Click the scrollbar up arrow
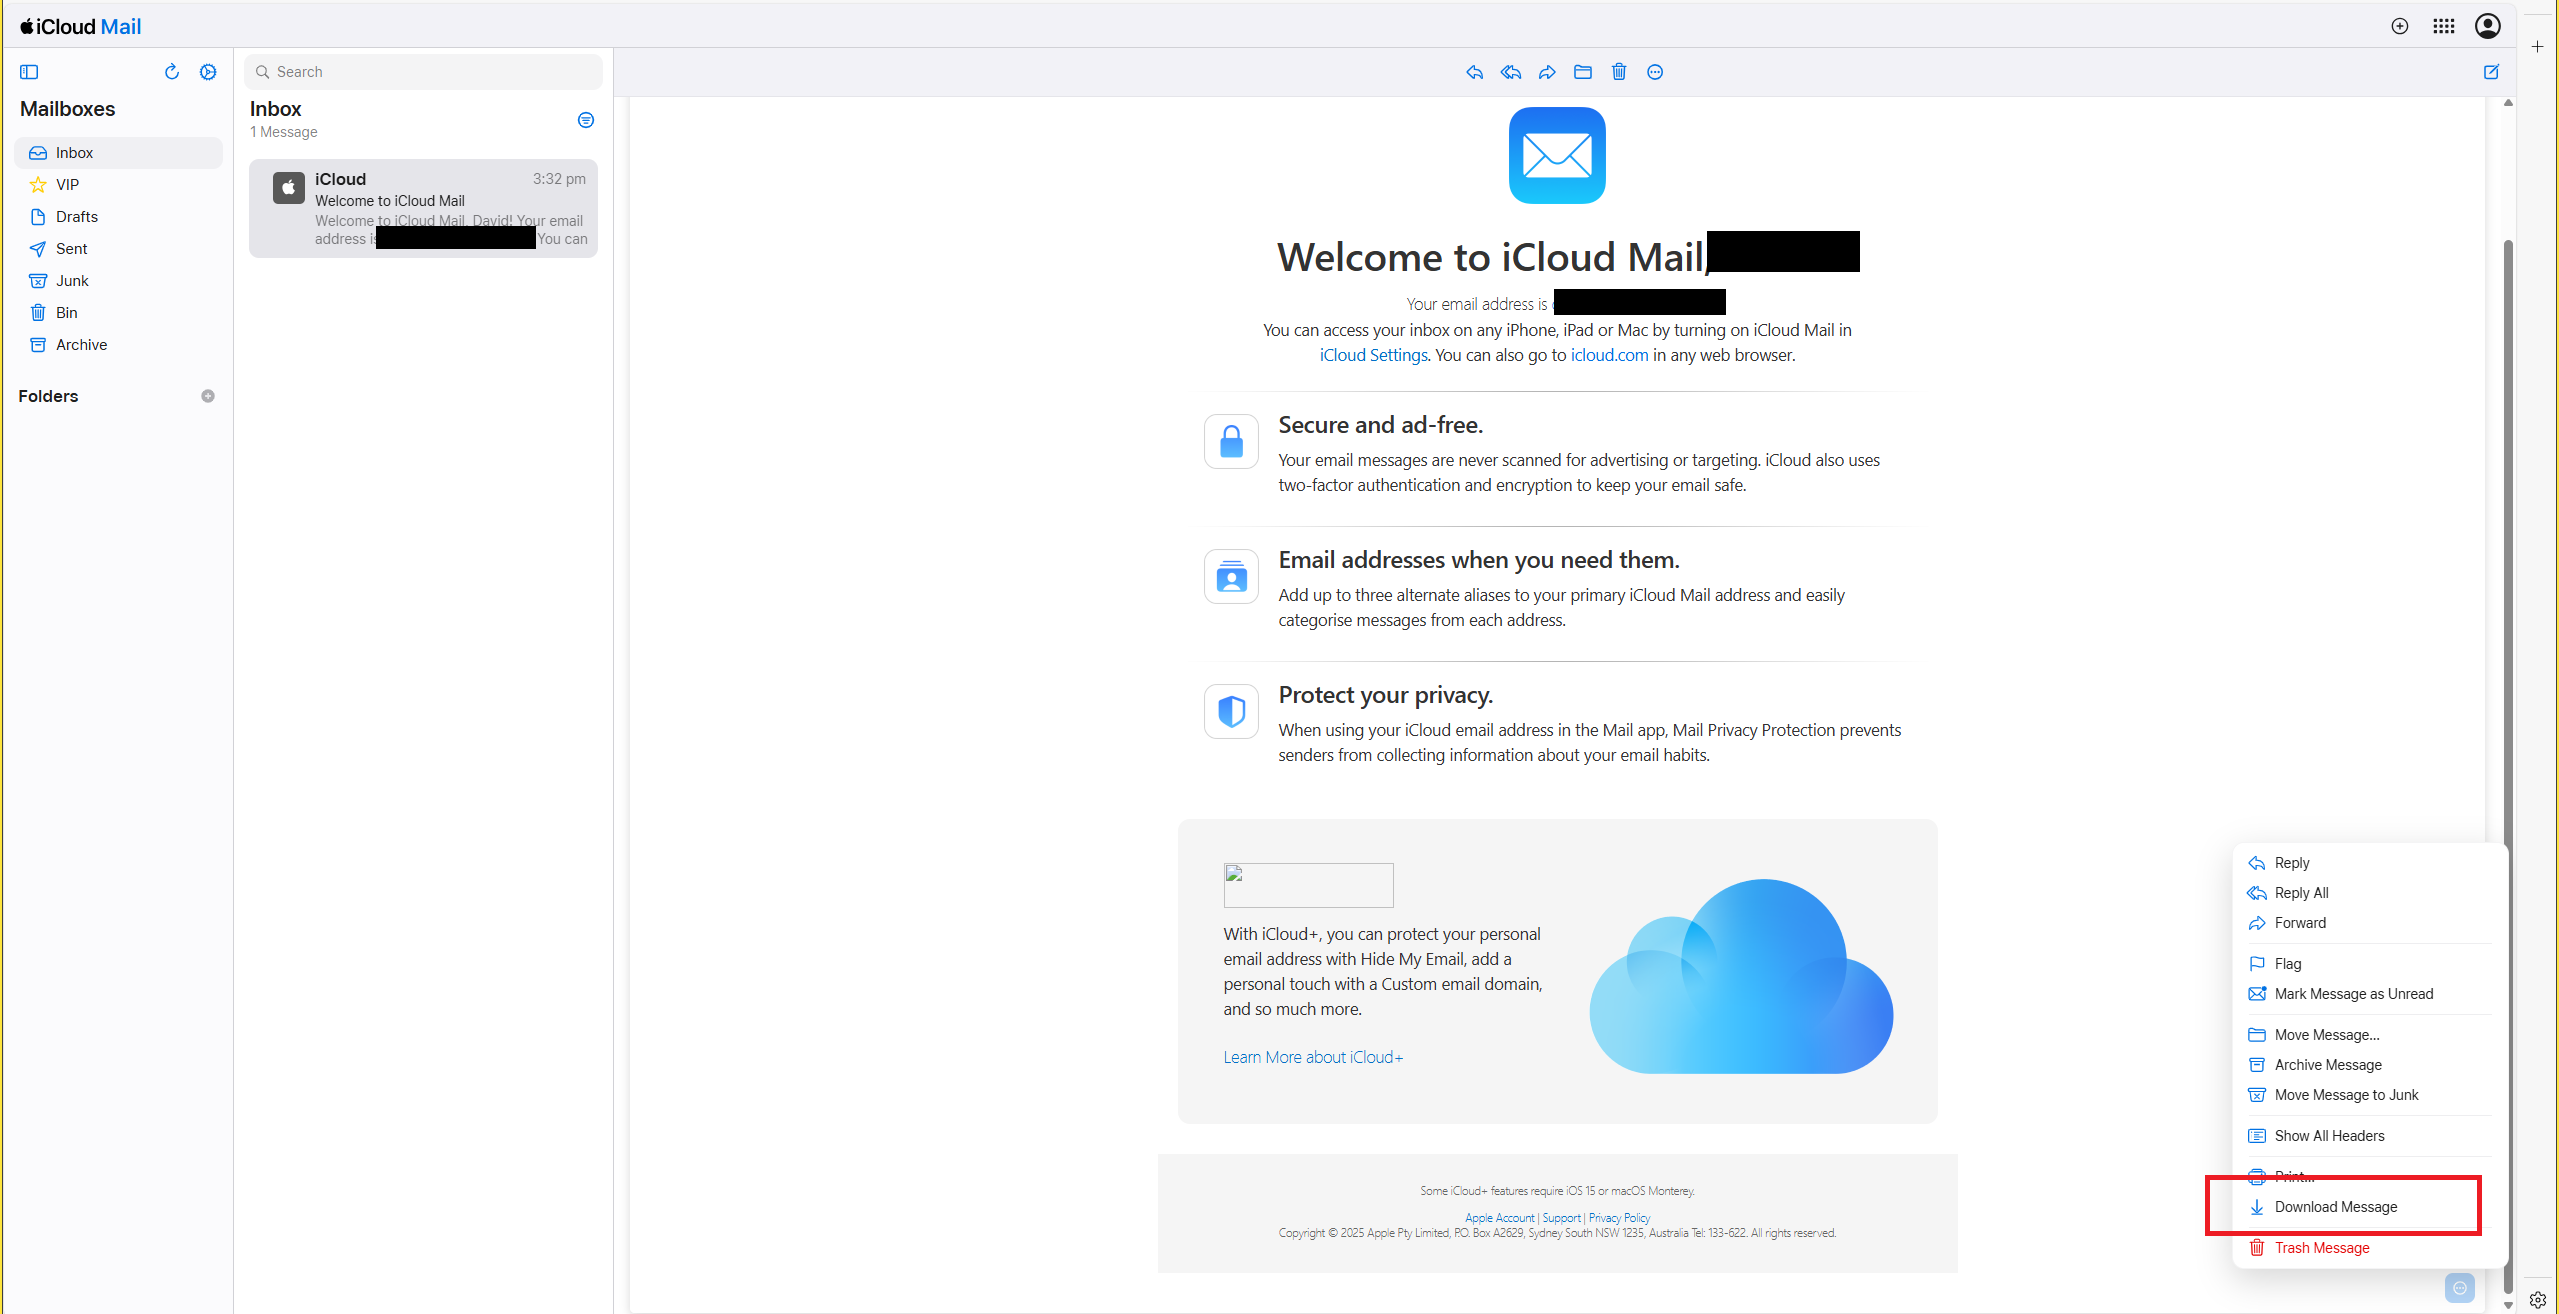 (x=2507, y=103)
